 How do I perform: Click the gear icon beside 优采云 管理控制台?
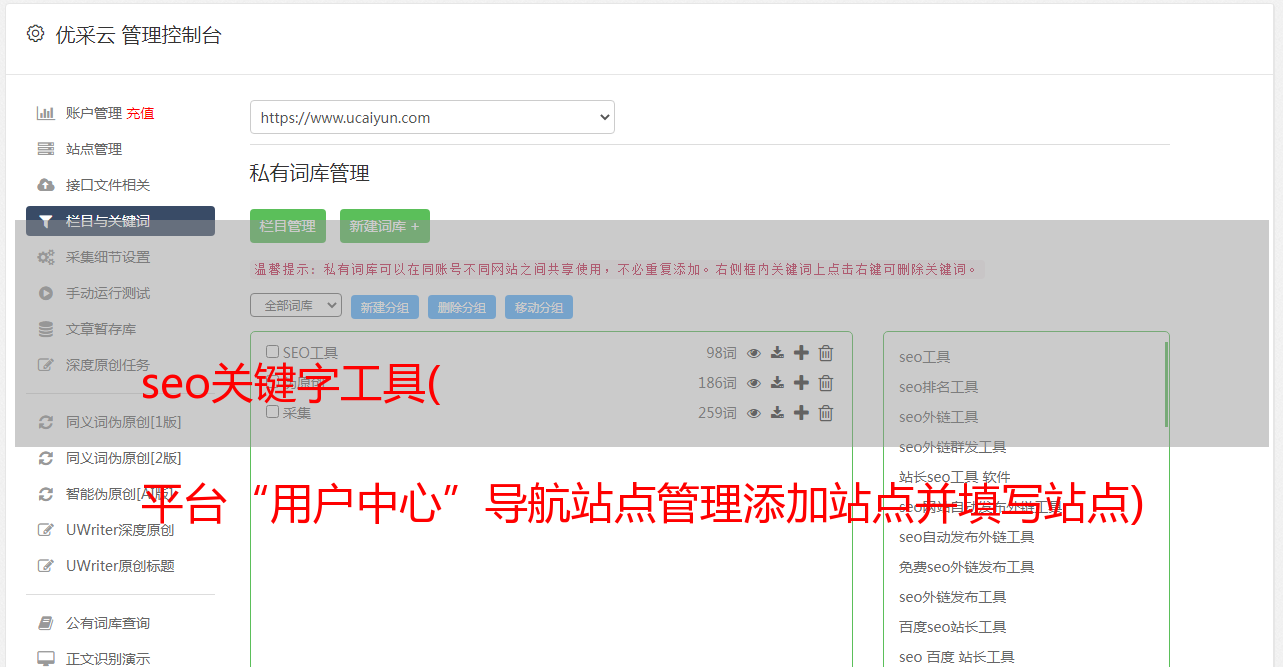point(35,34)
